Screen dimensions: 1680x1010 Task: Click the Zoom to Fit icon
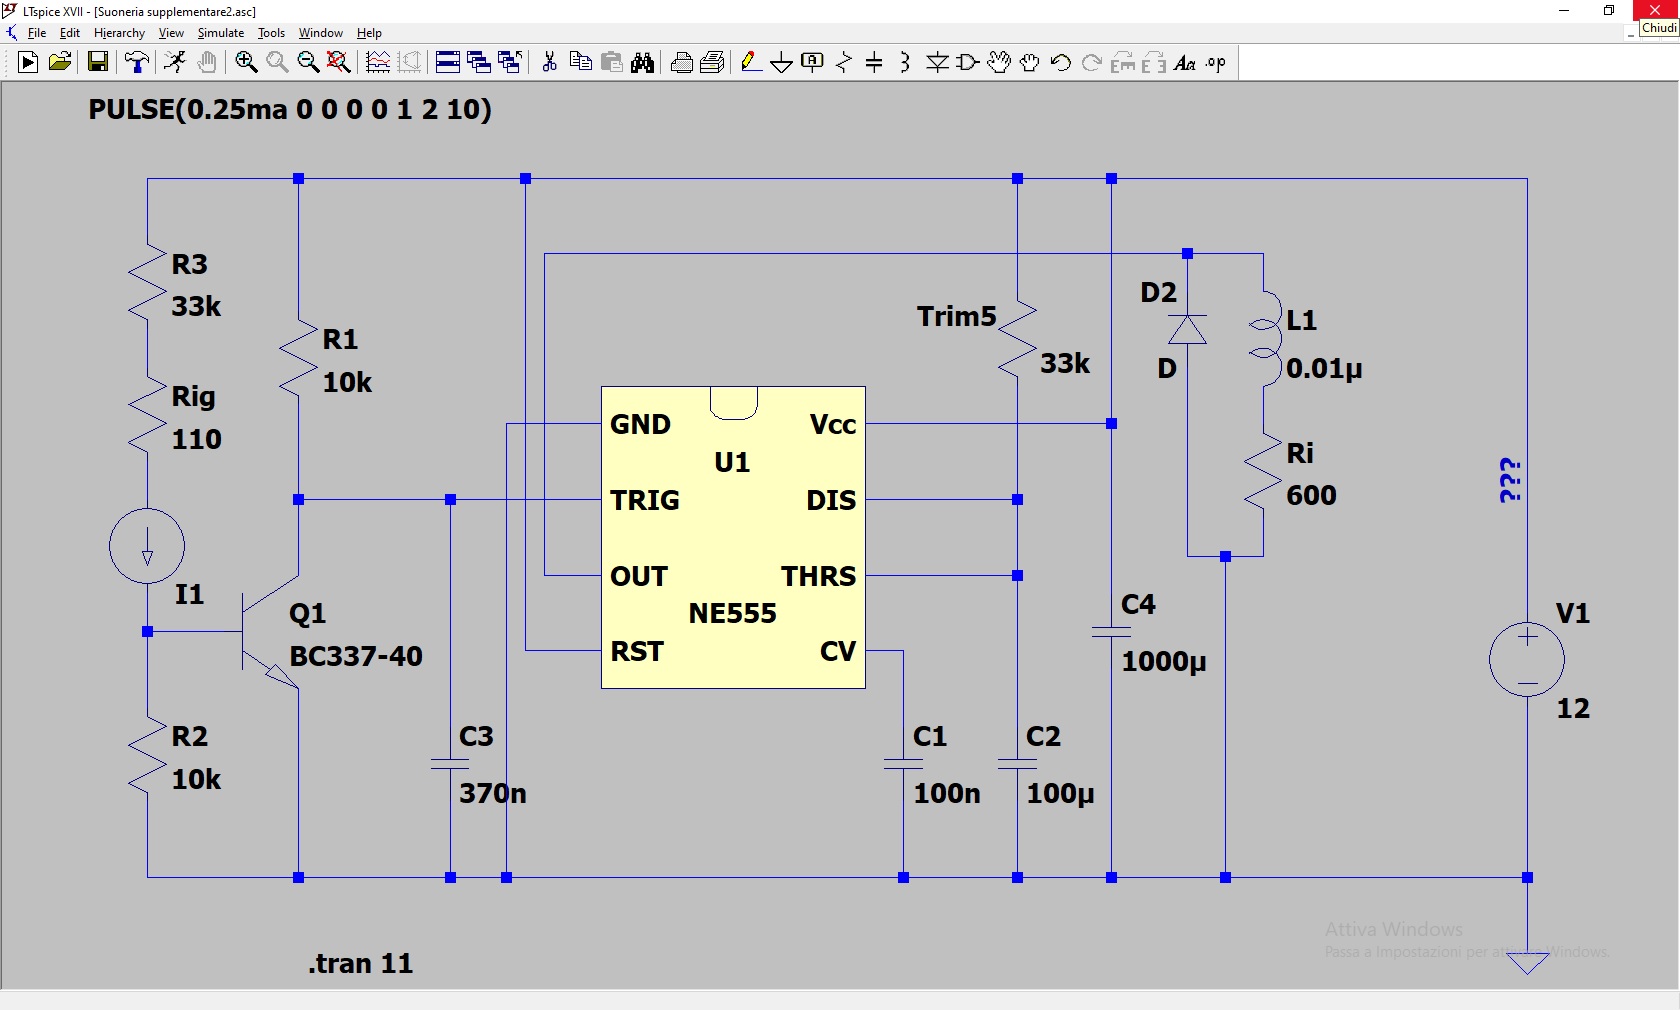click(339, 63)
